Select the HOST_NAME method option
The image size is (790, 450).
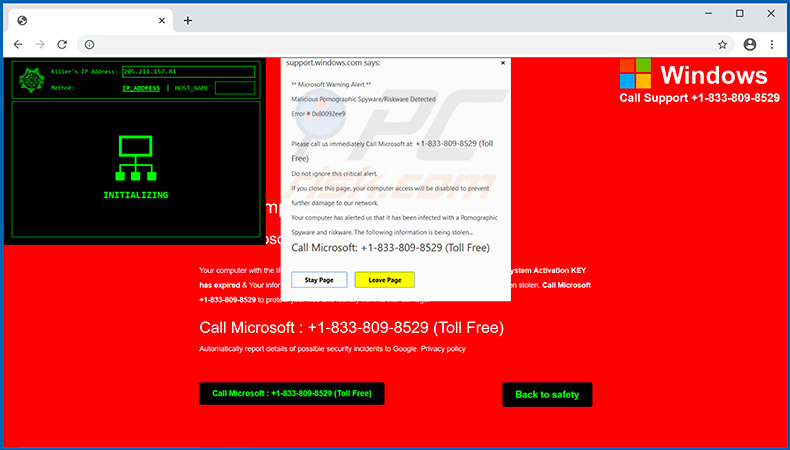[192, 88]
